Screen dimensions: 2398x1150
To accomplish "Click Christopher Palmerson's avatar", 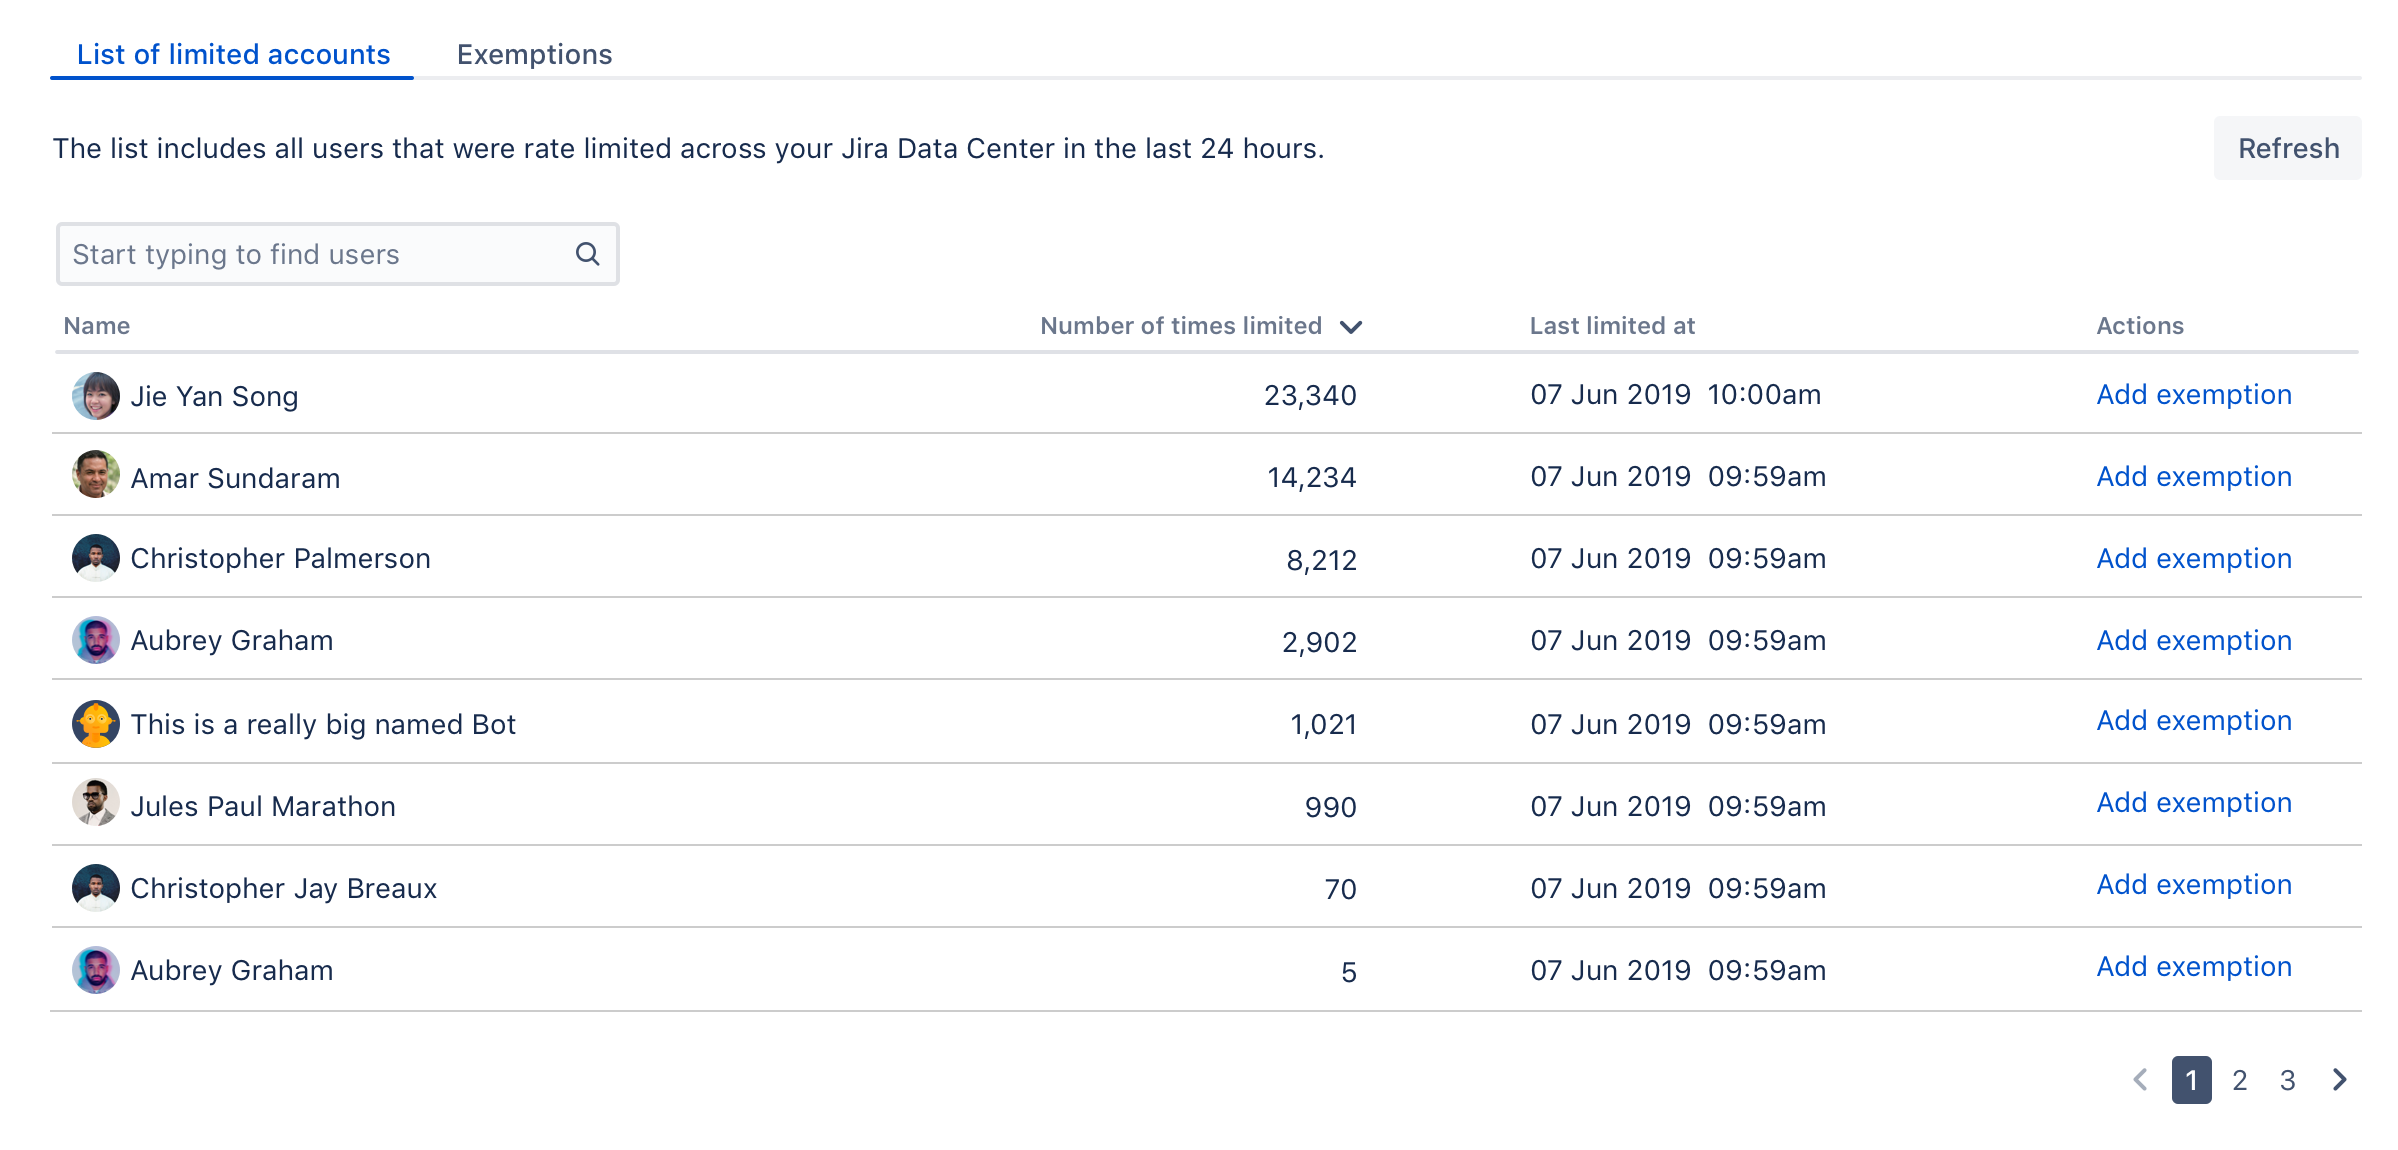I will [x=96, y=558].
